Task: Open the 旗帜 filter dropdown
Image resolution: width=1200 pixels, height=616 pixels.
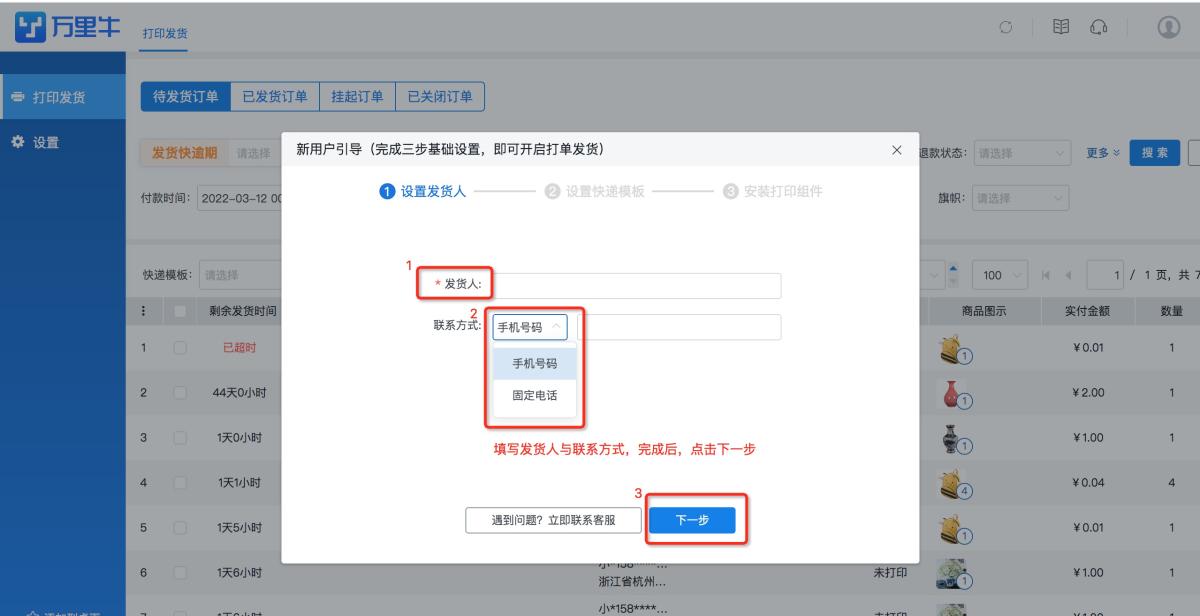Action: click(1019, 198)
